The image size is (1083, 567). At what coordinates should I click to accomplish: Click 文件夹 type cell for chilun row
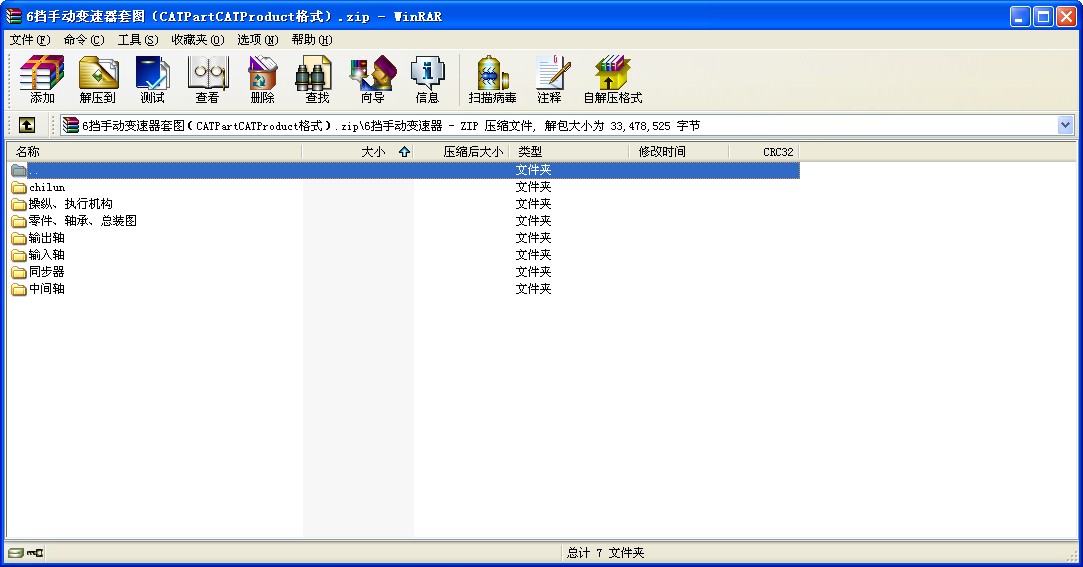tap(533, 187)
